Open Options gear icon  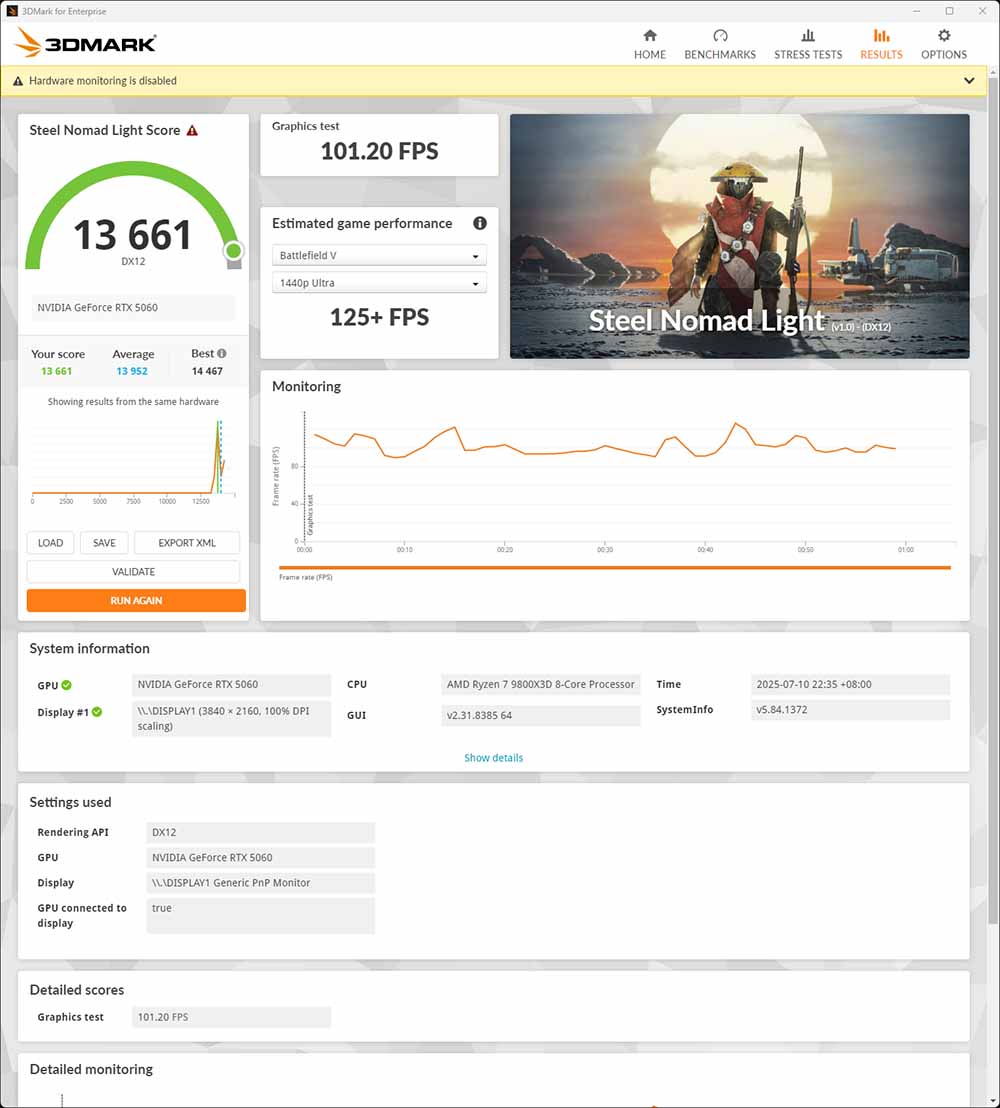[944, 36]
